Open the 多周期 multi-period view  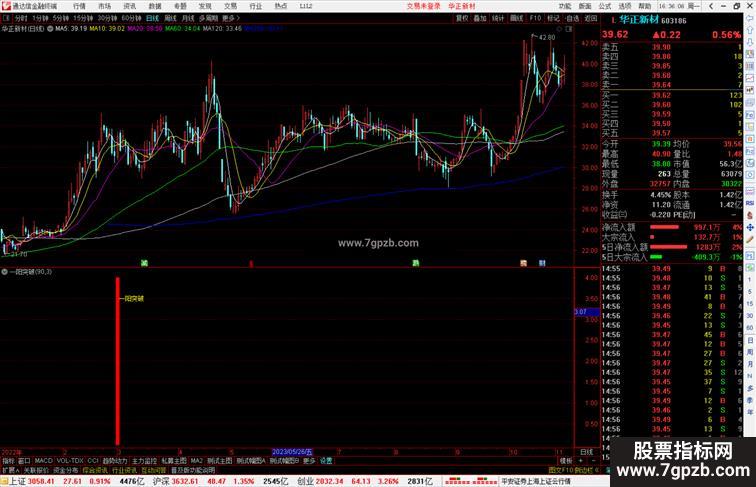point(208,18)
